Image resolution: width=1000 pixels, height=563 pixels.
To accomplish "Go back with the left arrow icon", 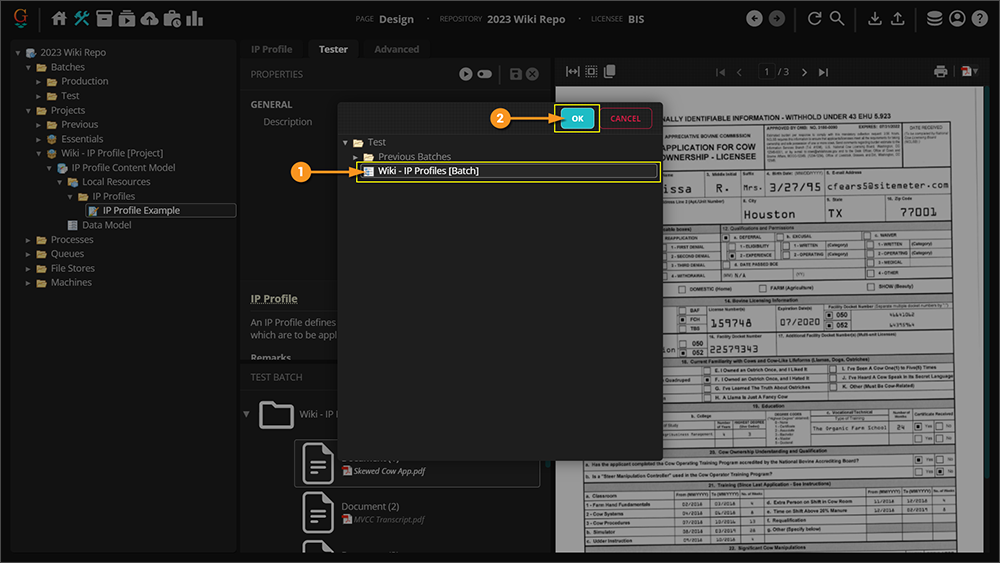I will coord(754,18).
